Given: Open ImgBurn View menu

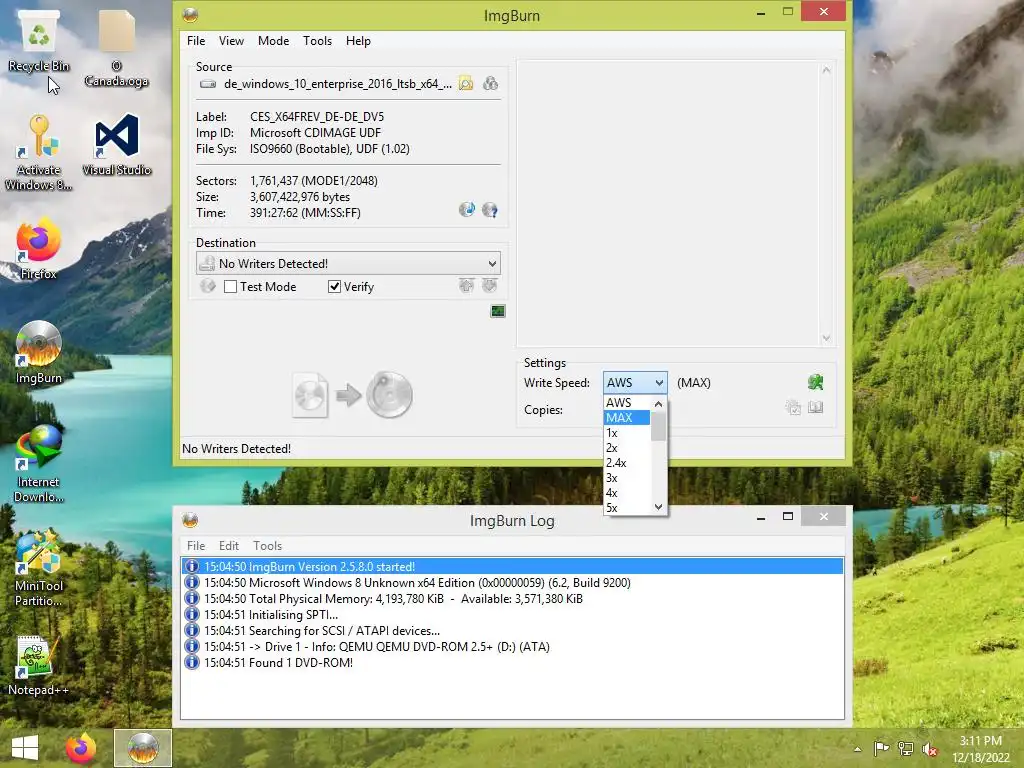Looking at the screenshot, I should [231, 40].
